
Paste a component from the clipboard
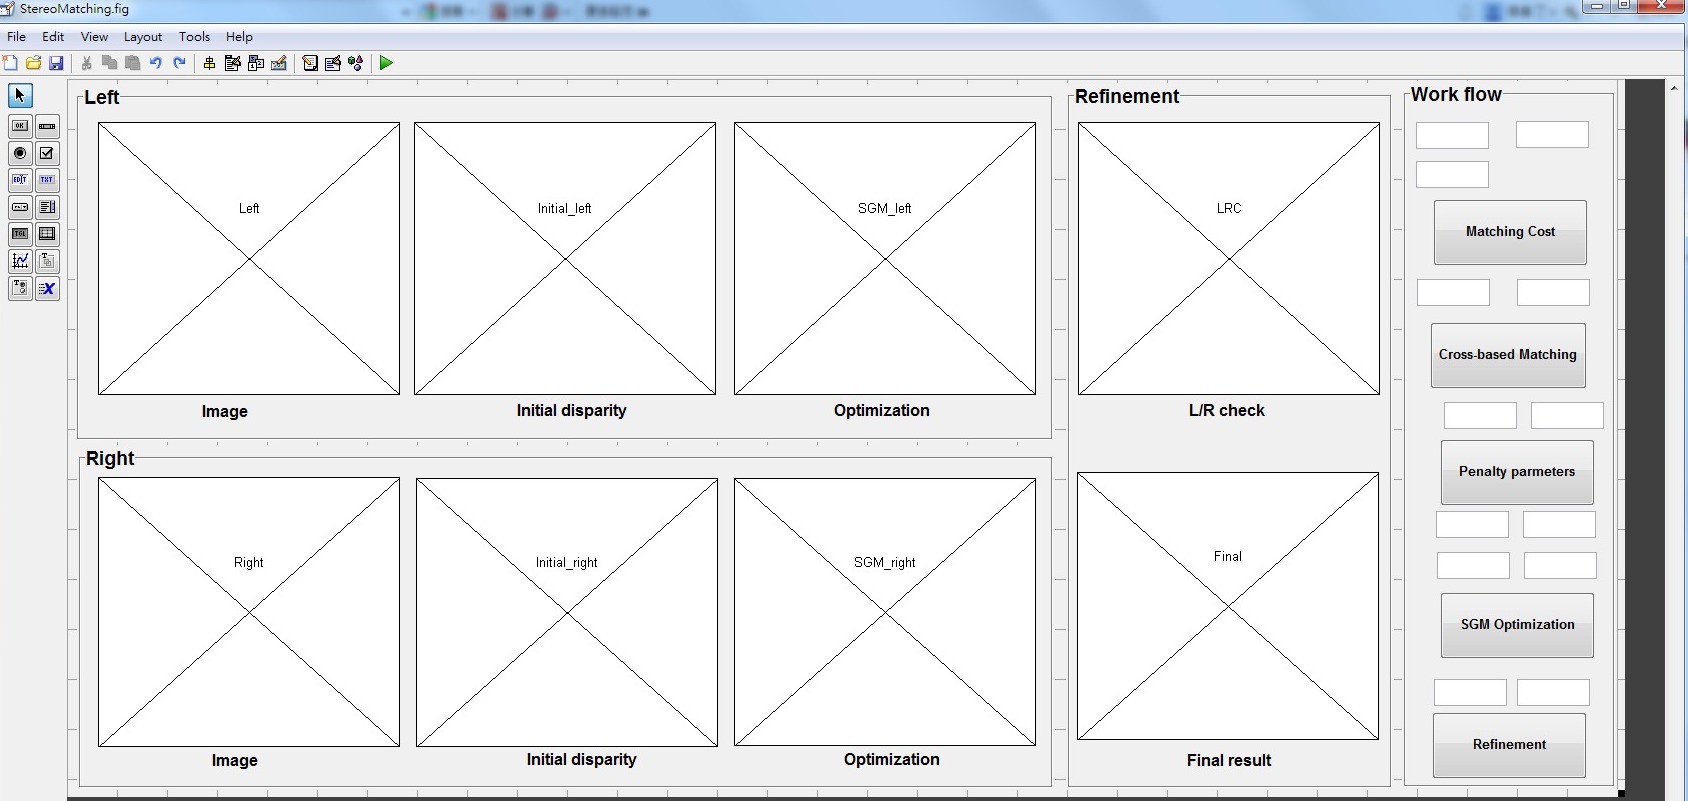(x=133, y=63)
